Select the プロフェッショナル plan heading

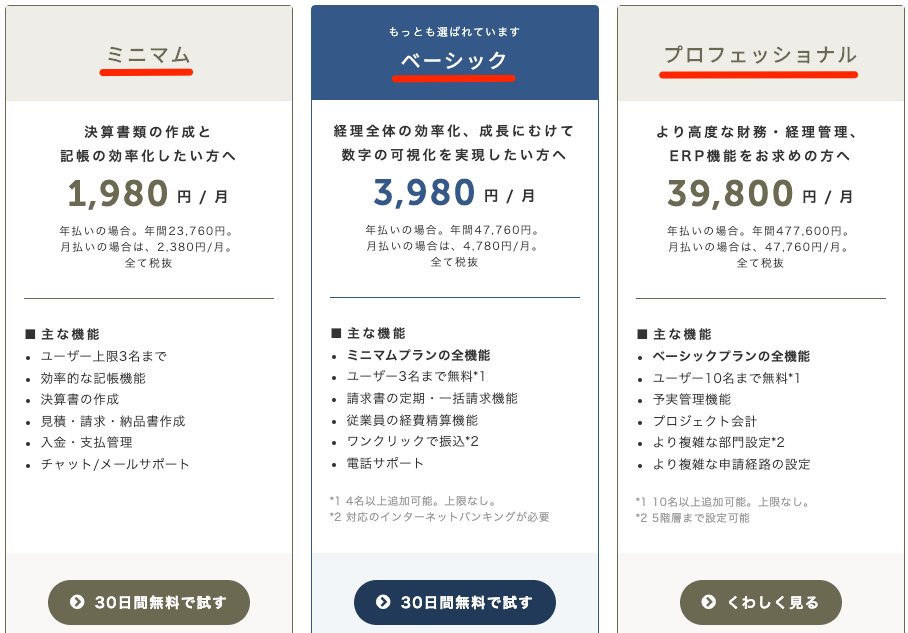tap(760, 55)
